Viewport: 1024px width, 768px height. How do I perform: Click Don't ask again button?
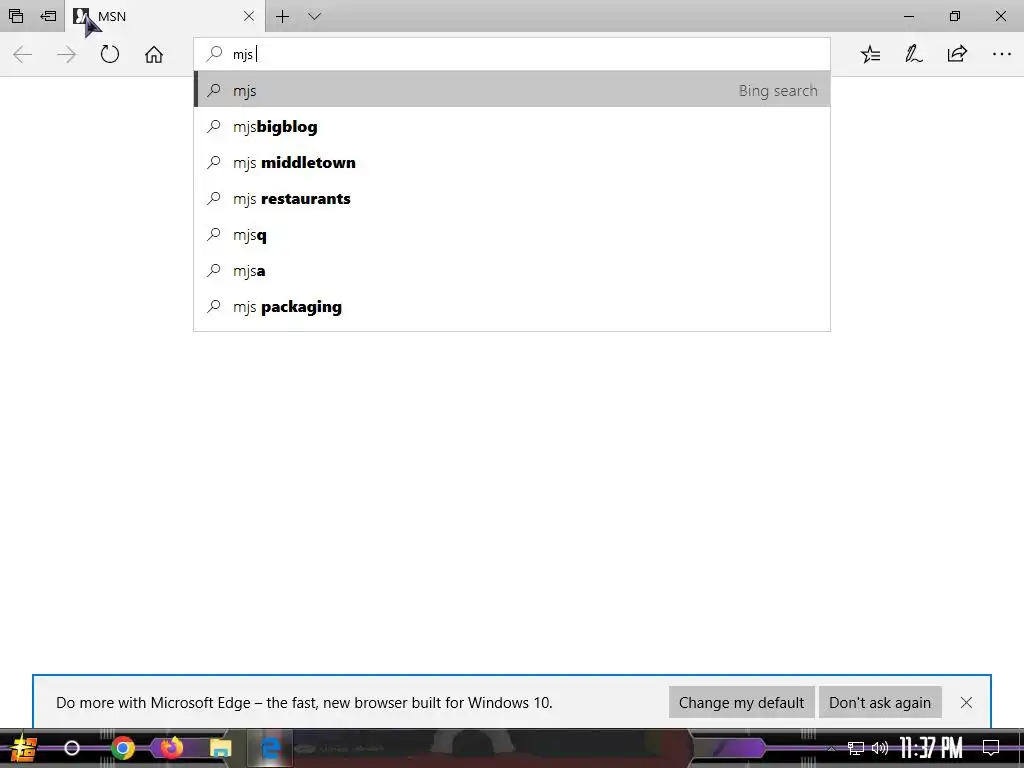(880, 703)
